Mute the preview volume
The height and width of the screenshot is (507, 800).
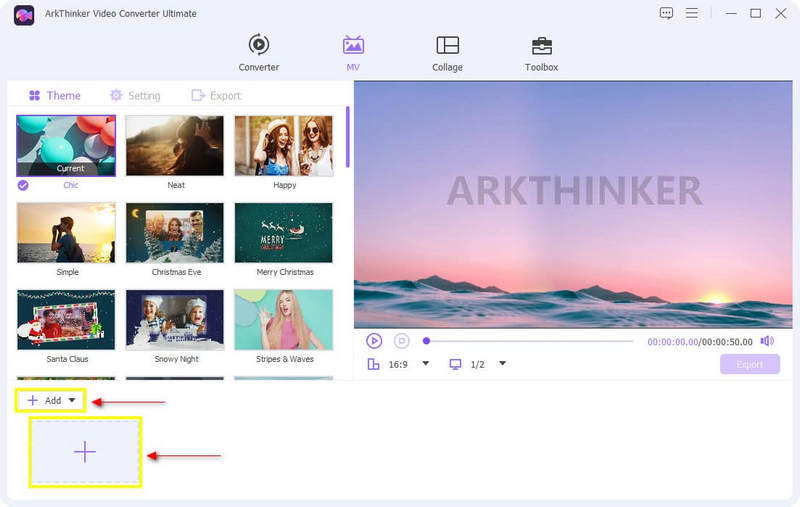pyautogui.click(x=767, y=341)
